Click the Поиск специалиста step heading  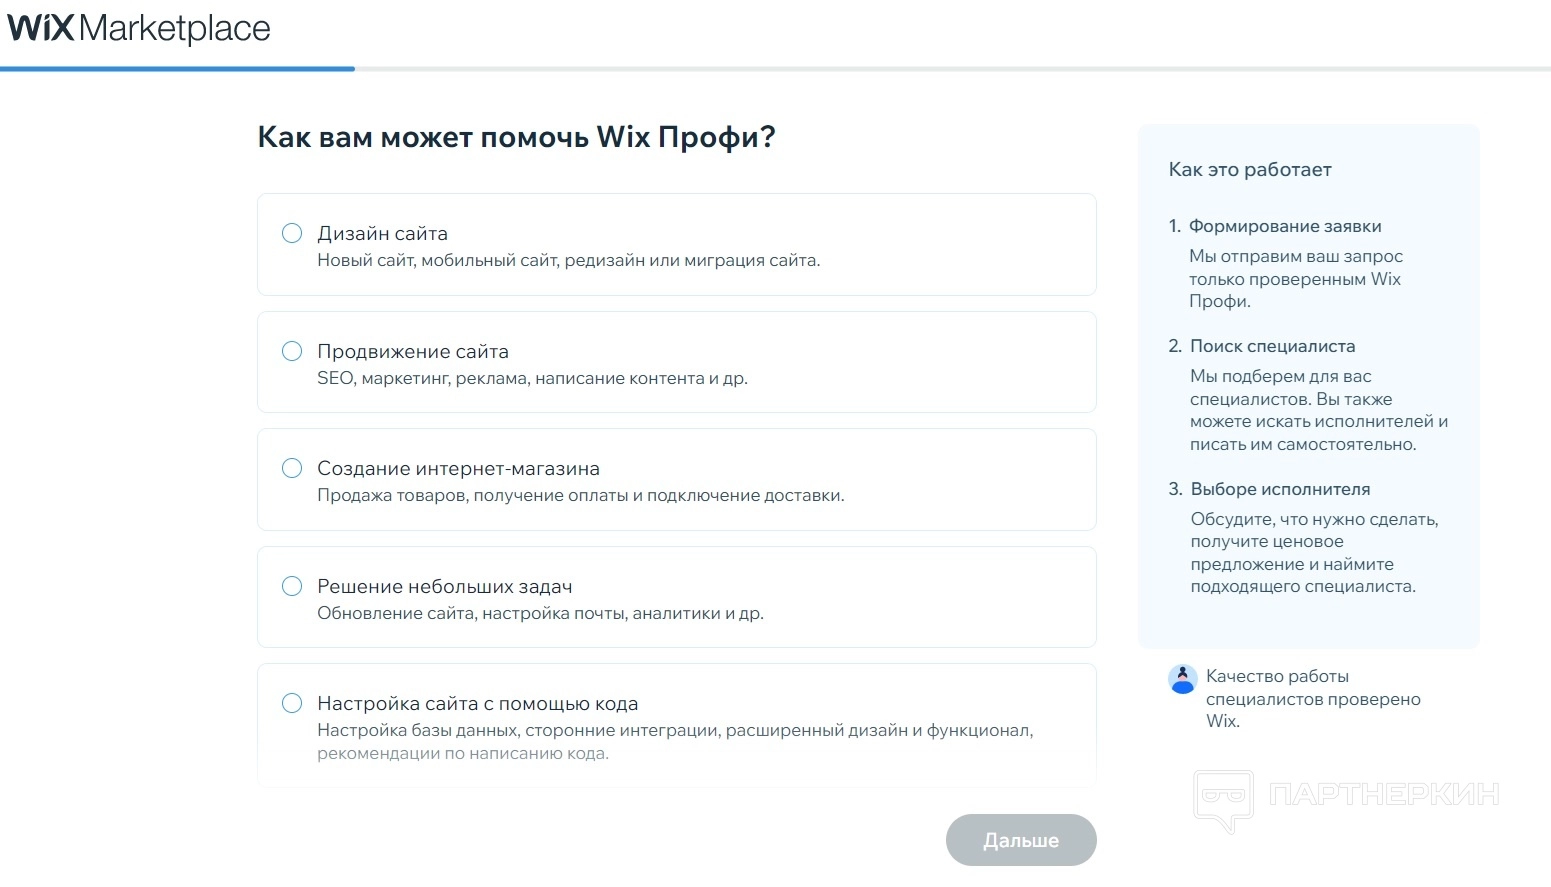(x=1272, y=346)
